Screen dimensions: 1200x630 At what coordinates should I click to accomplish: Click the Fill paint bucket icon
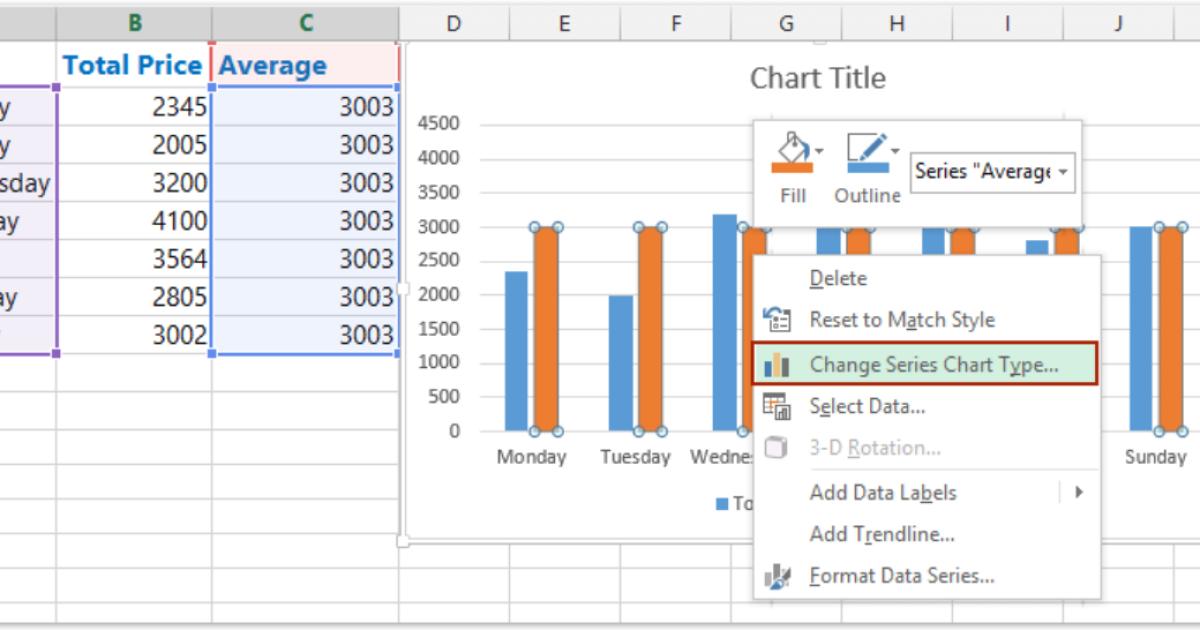coord(792,153)
